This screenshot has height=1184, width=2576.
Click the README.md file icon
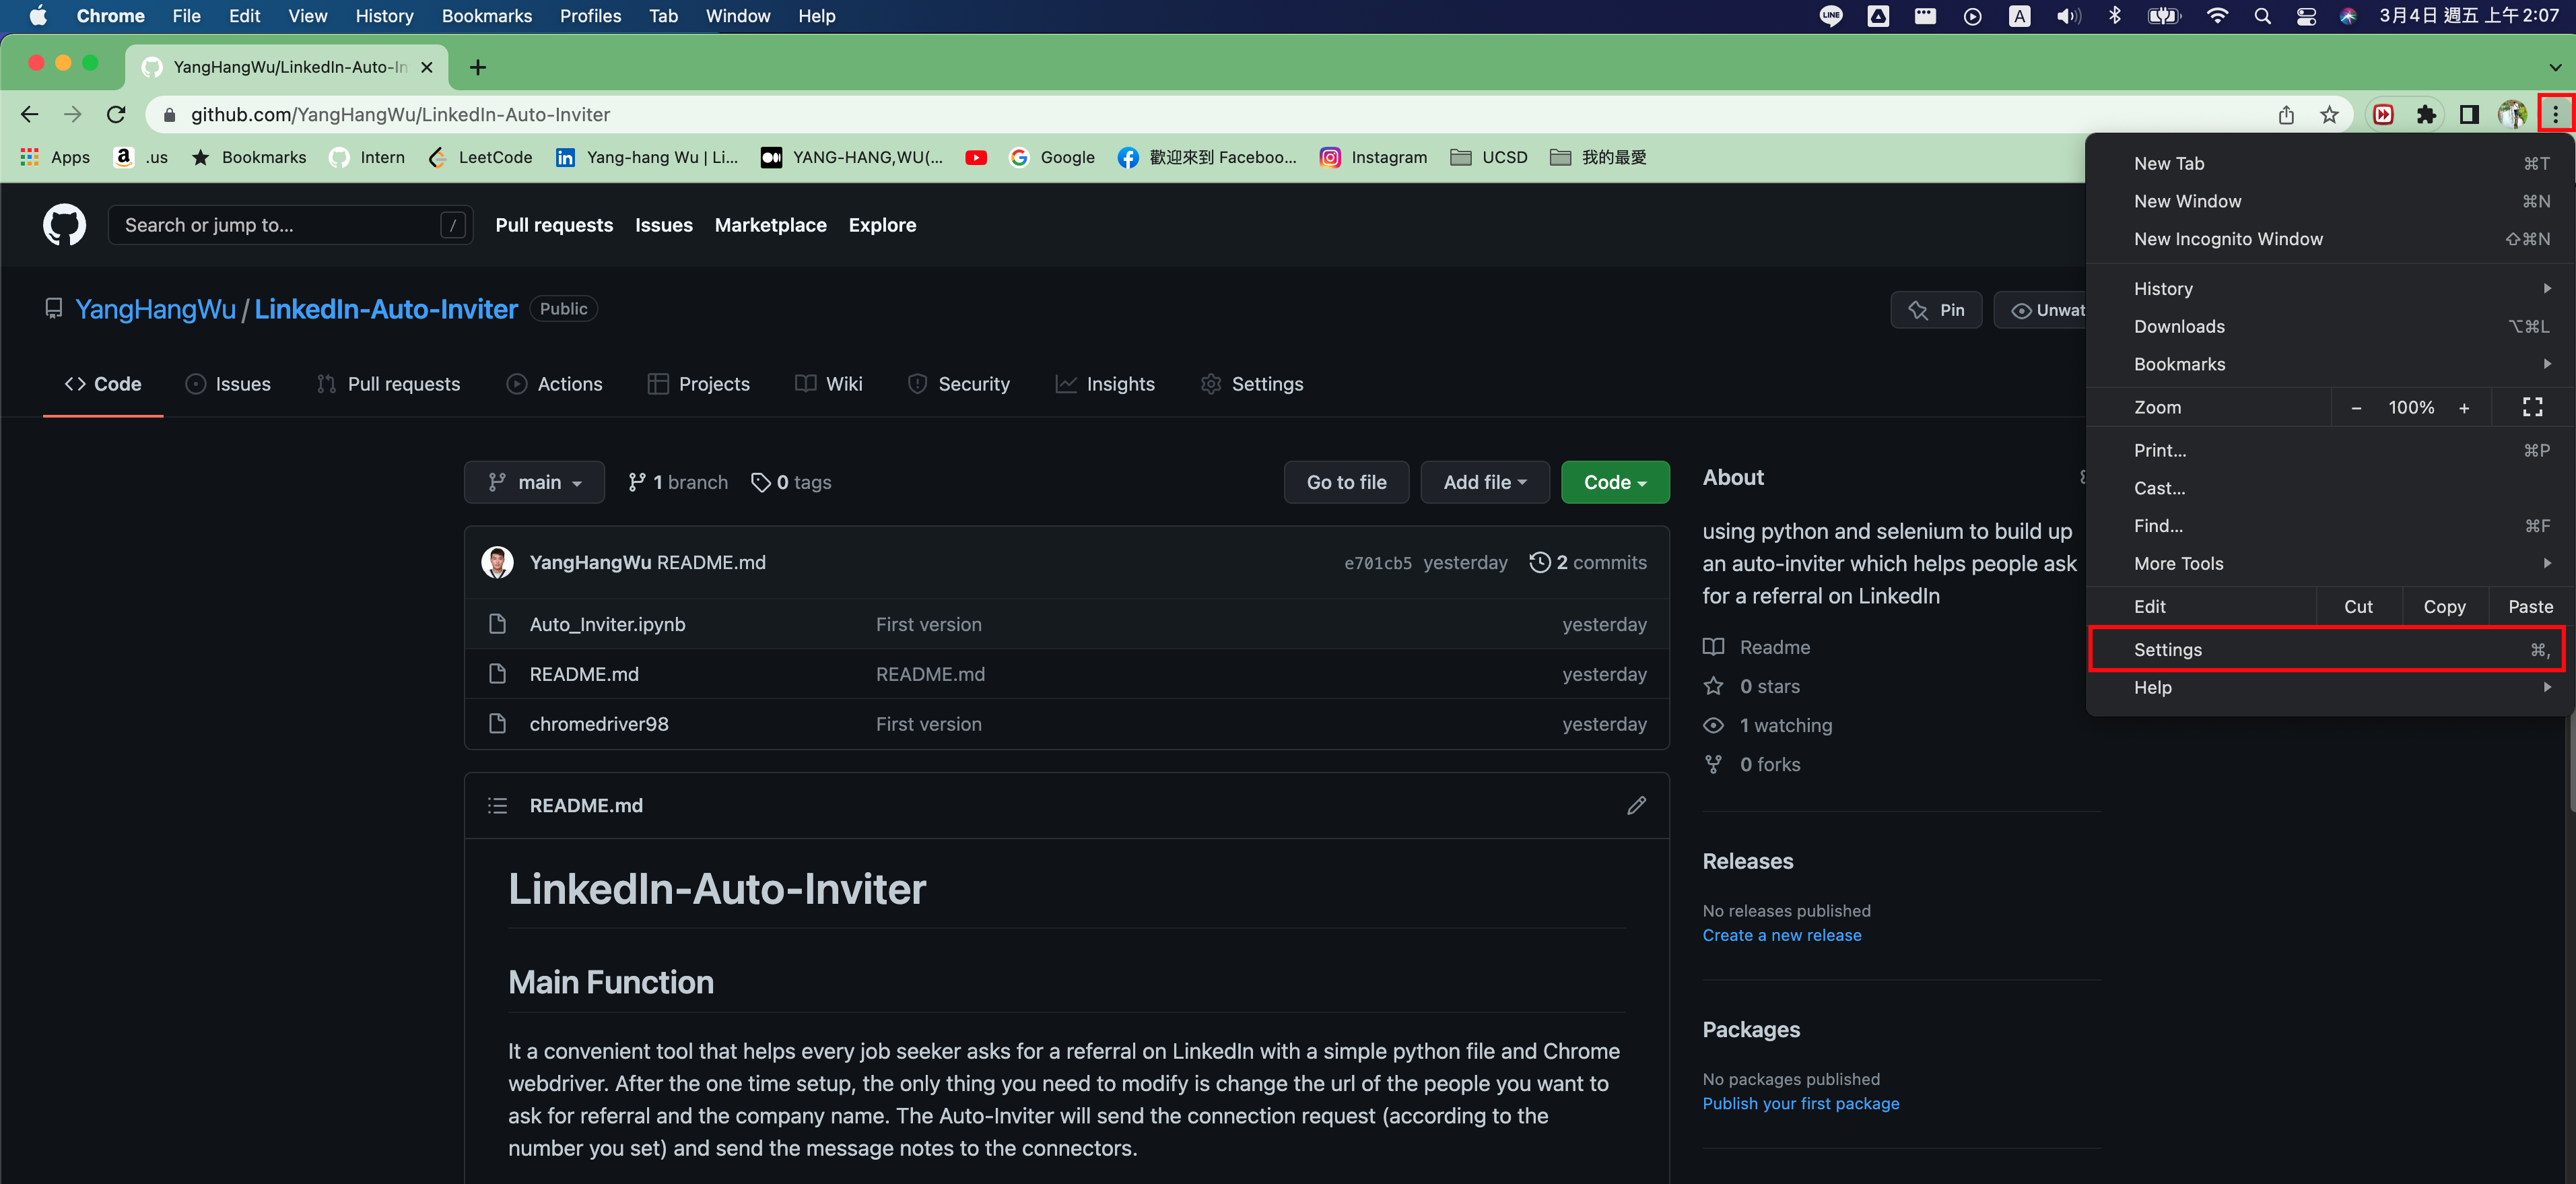pos(499,674)
